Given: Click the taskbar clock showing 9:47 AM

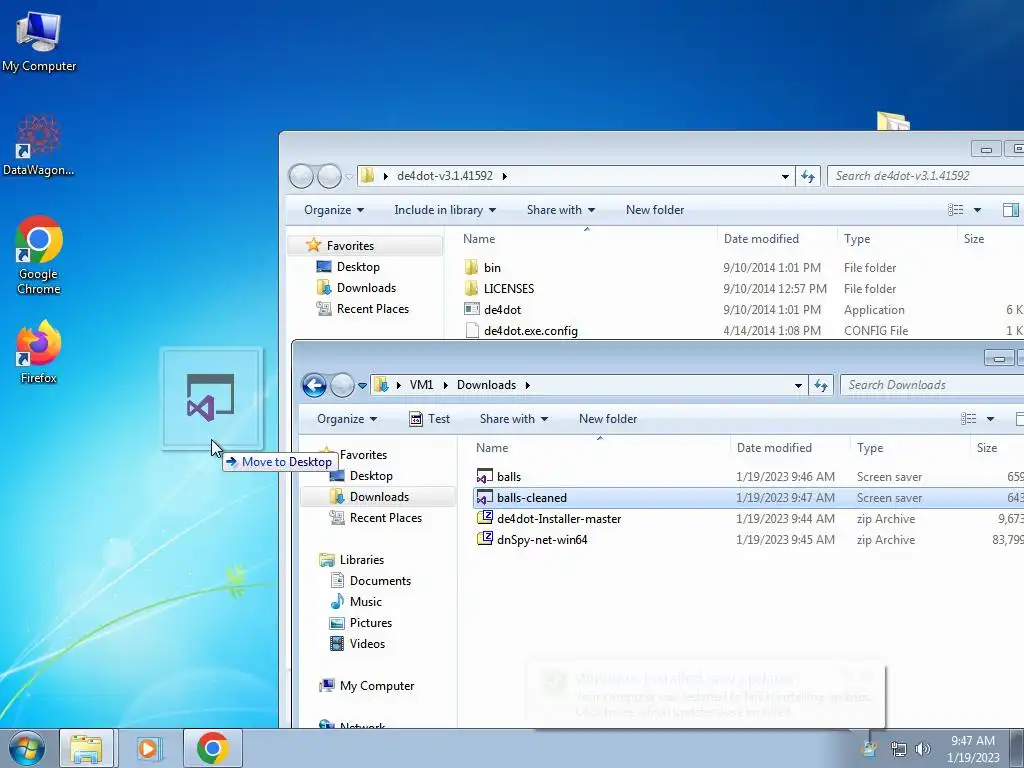Looking at the screenshot, I should click(x=973, y=748).
